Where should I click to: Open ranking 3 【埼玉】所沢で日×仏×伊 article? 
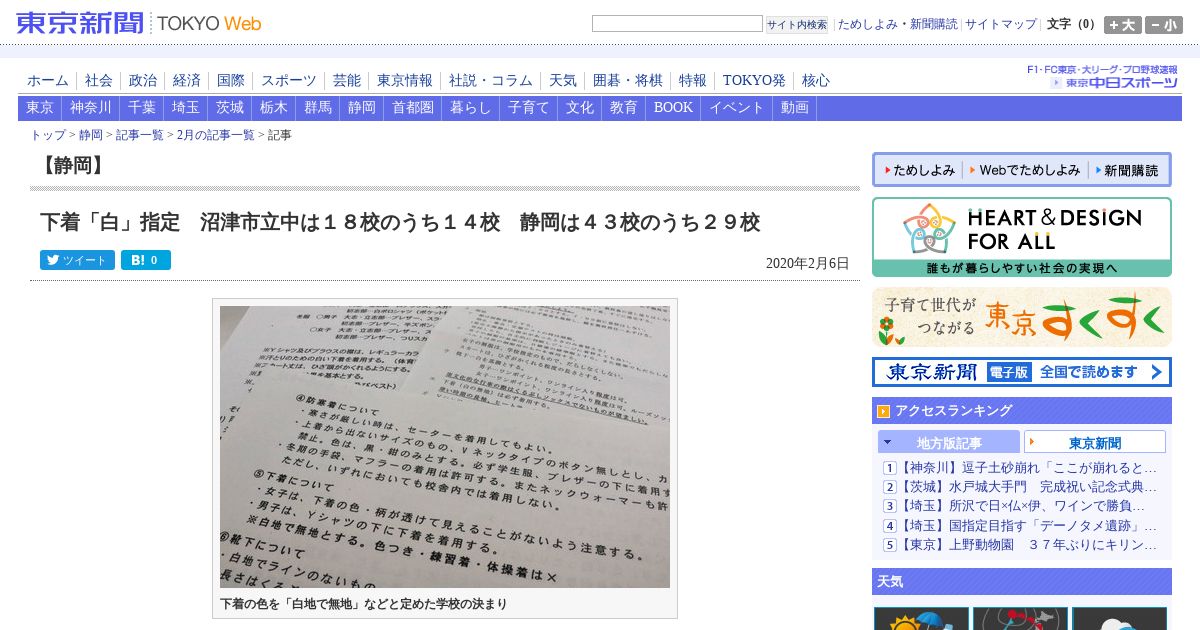coord(1020,506)
